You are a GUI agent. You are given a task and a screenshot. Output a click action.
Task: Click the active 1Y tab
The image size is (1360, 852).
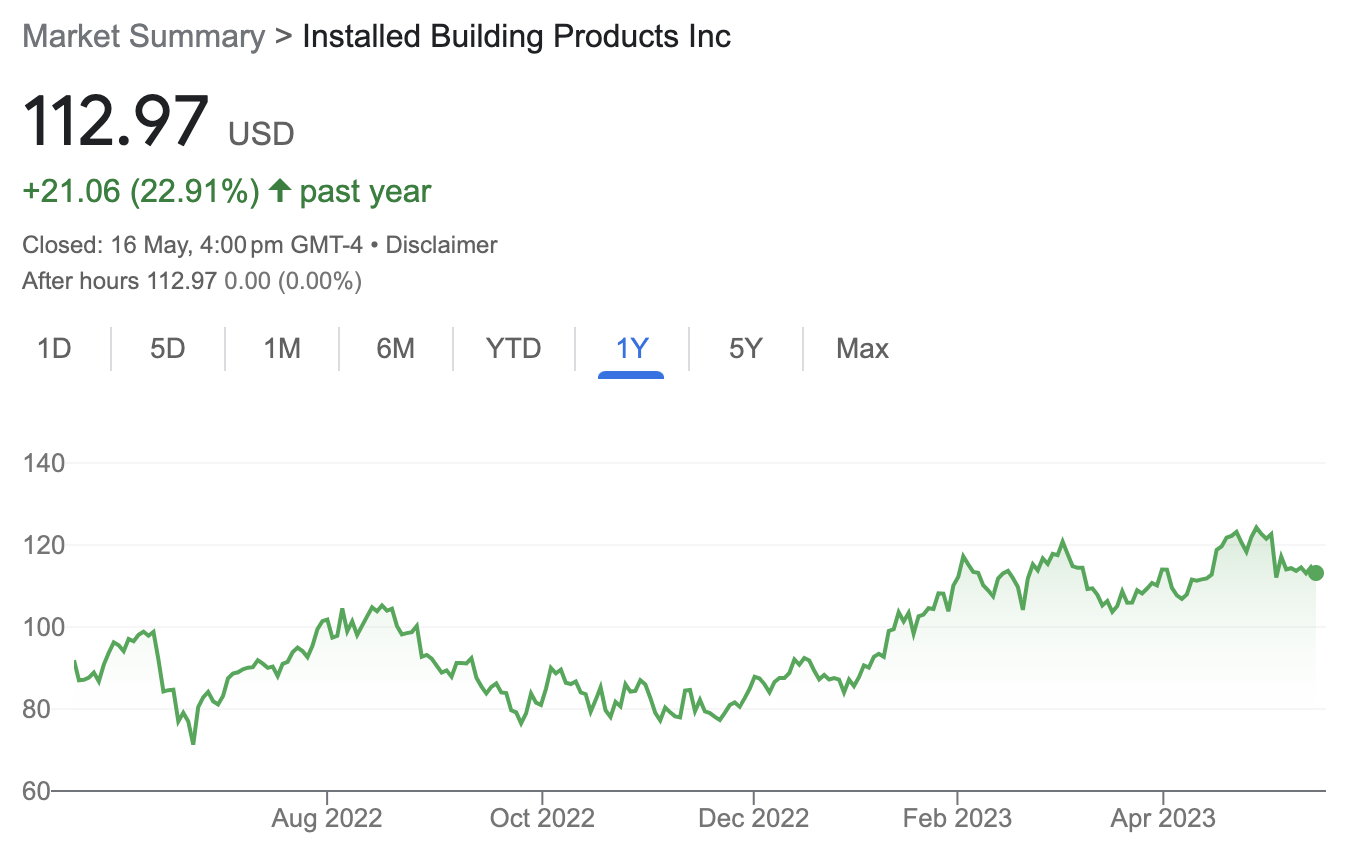[x=632, y=348]
